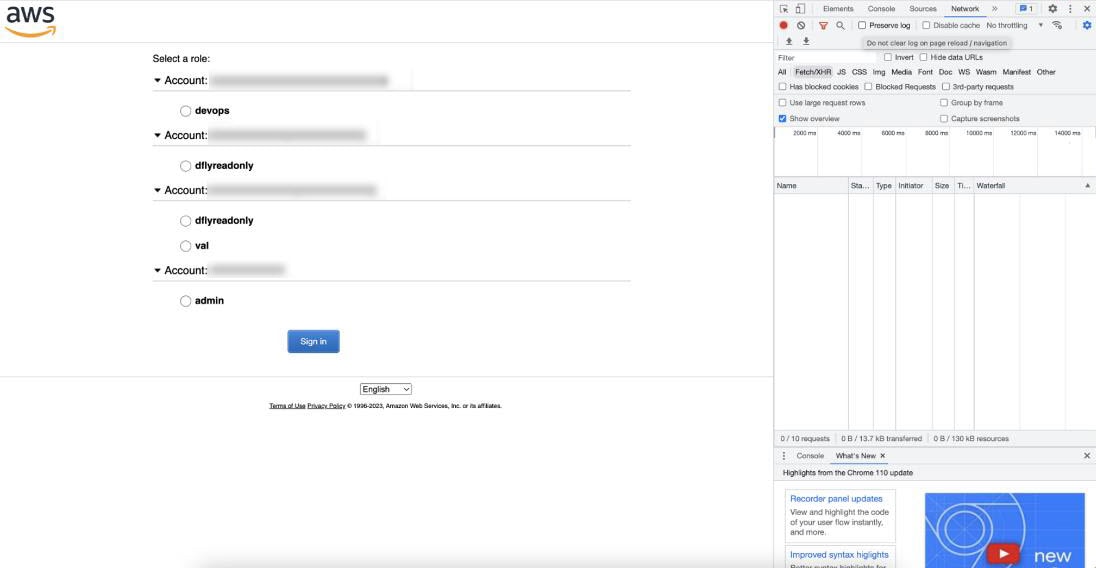Open blue network settings gear
1096x568 pixels.
[x=1087, y=25]
